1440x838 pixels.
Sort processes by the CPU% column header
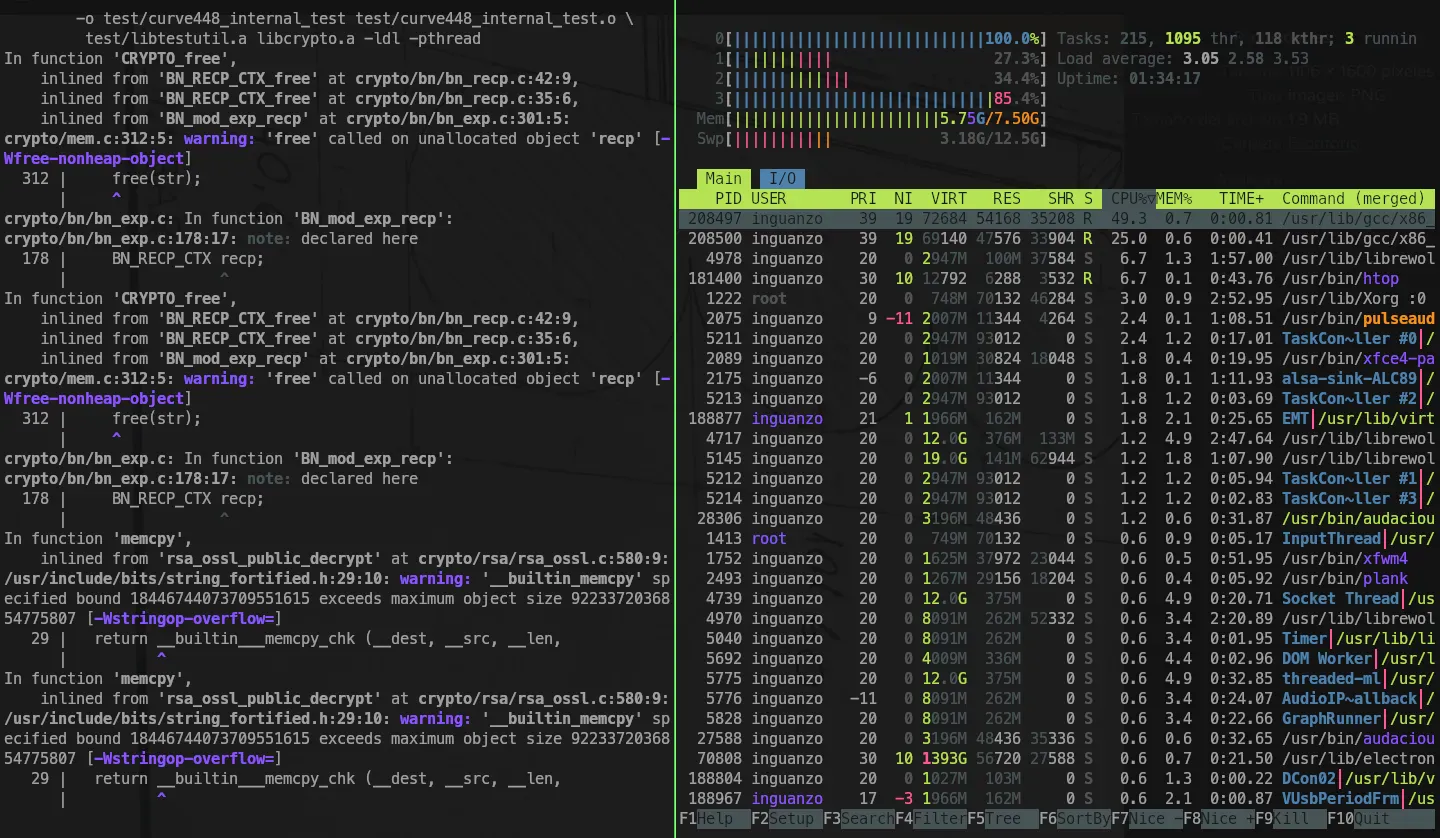(x=1132, y=199)
